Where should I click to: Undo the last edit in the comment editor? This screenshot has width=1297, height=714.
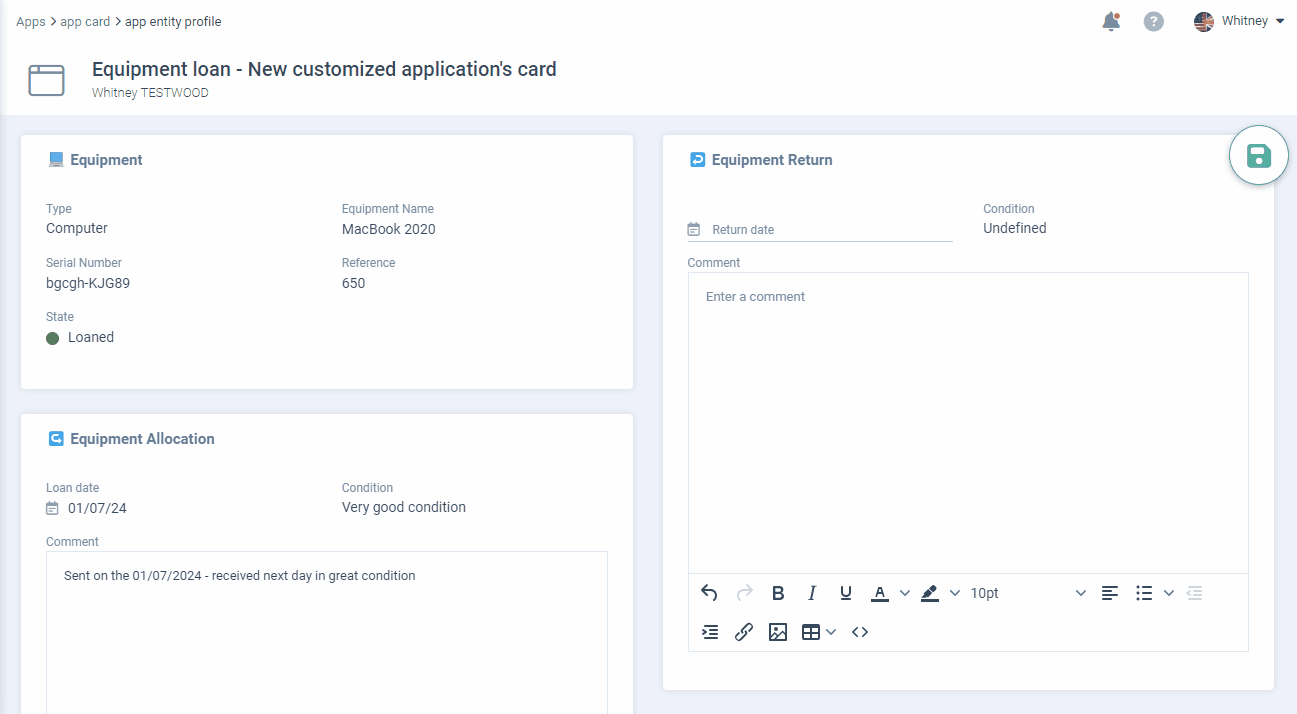[709, 593]
